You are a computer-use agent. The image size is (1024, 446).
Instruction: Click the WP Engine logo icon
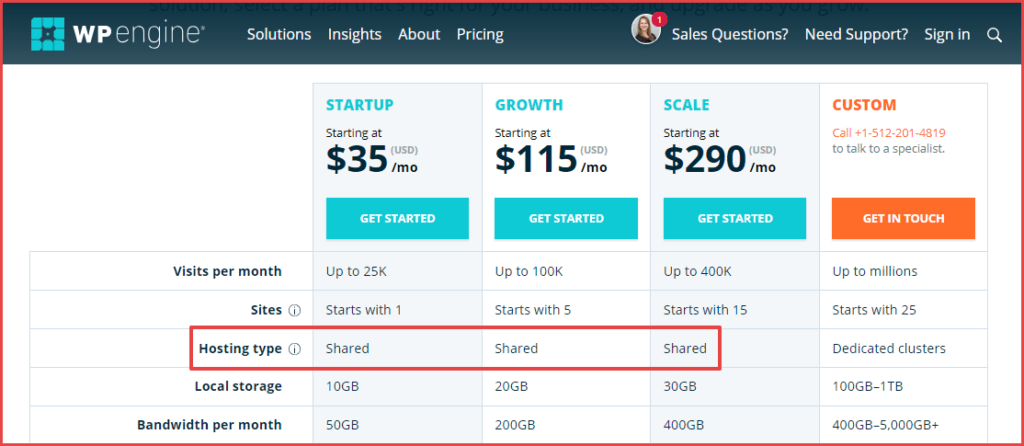[46, 34]
